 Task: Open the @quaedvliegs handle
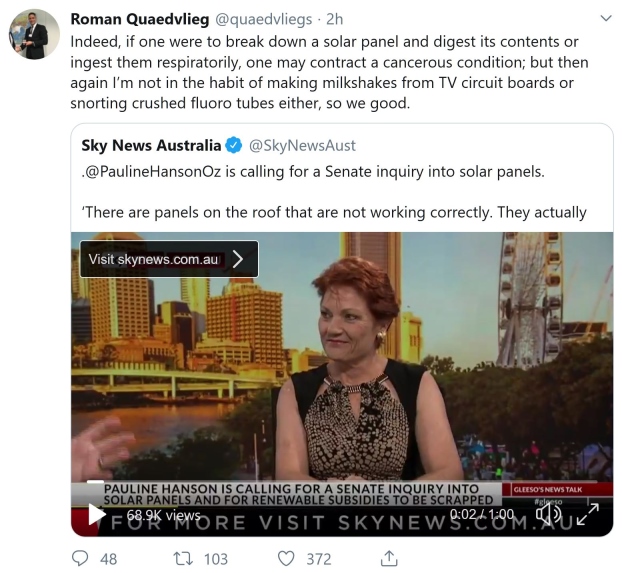[263, 19]
